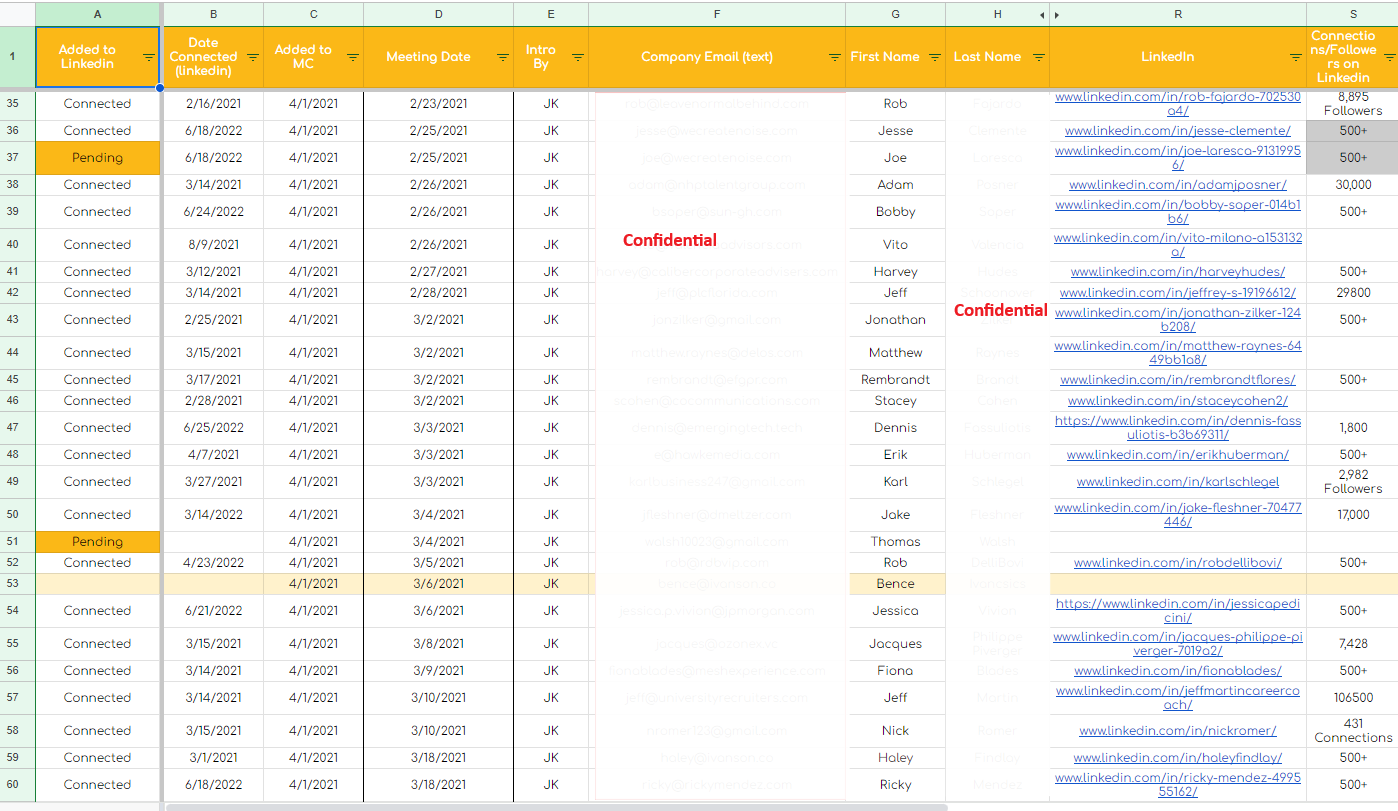Select the First Name cell 'Vito'
Image resolution: width=1398 pixels, height=811 pixels.
coord(895,245)
